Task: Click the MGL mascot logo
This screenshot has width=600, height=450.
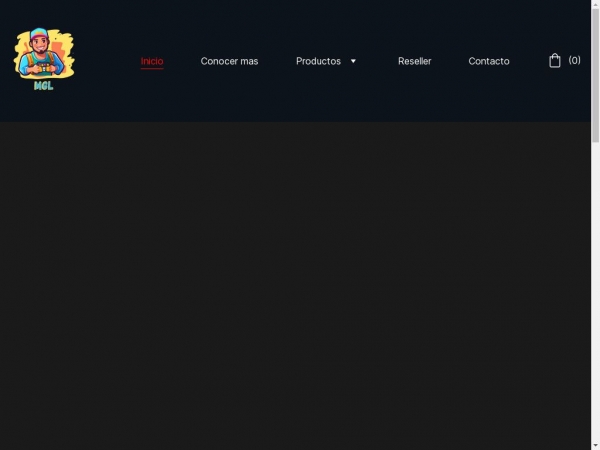Action: [44, 60]
